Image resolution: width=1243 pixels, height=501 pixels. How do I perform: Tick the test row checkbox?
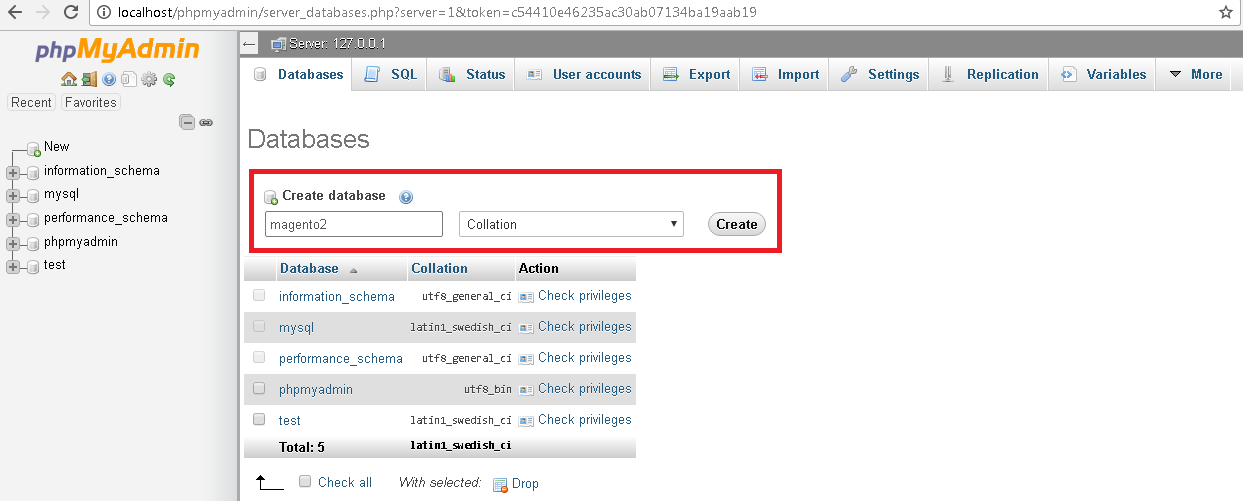coord(259,419)
